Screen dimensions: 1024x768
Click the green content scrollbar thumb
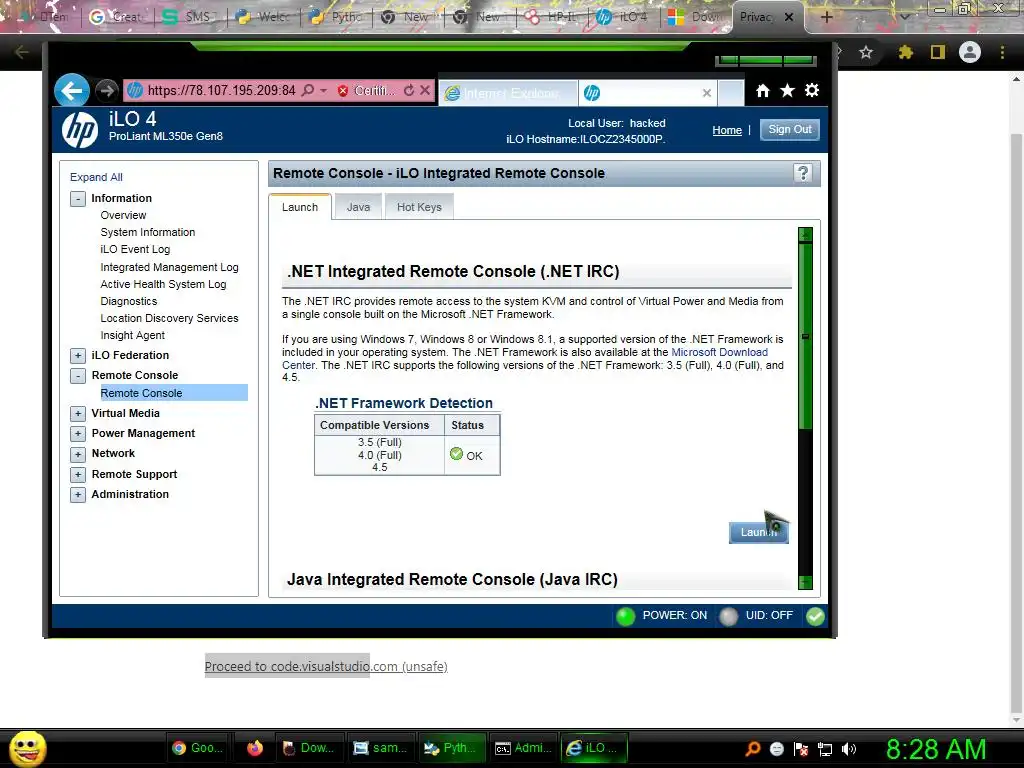tap(805, 336)
